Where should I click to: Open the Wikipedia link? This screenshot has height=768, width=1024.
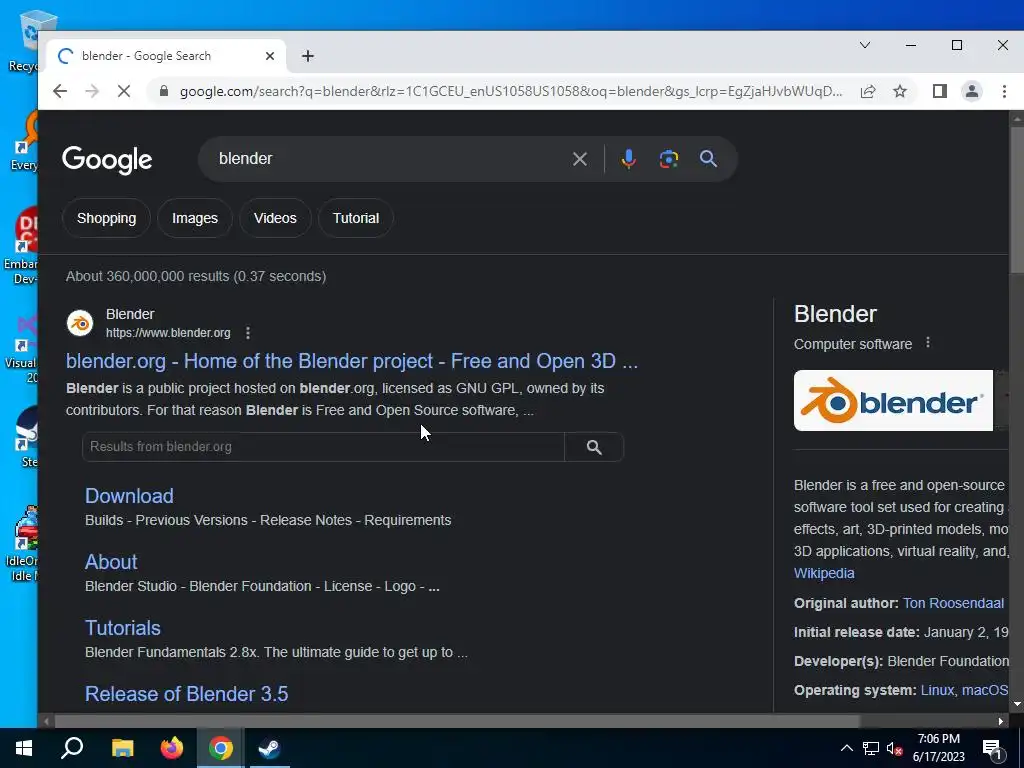click(x=824, y=573)
